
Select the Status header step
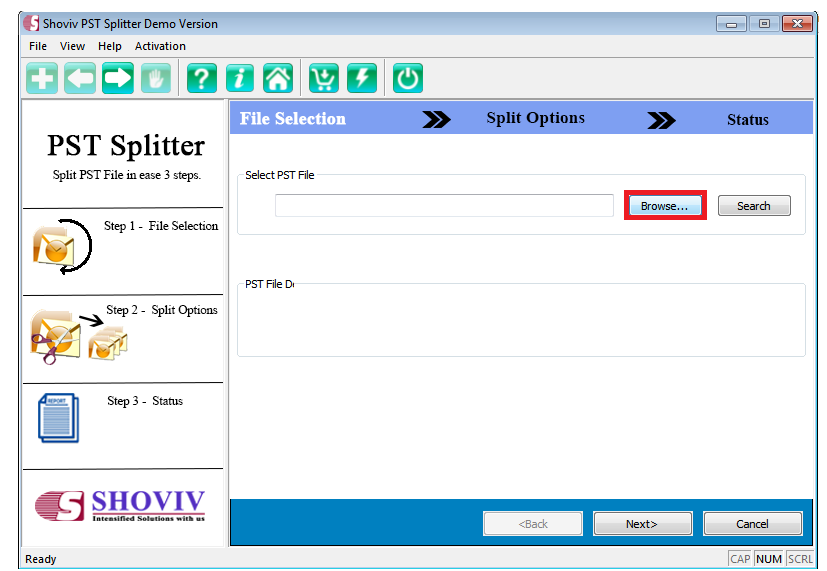[747, 120]
